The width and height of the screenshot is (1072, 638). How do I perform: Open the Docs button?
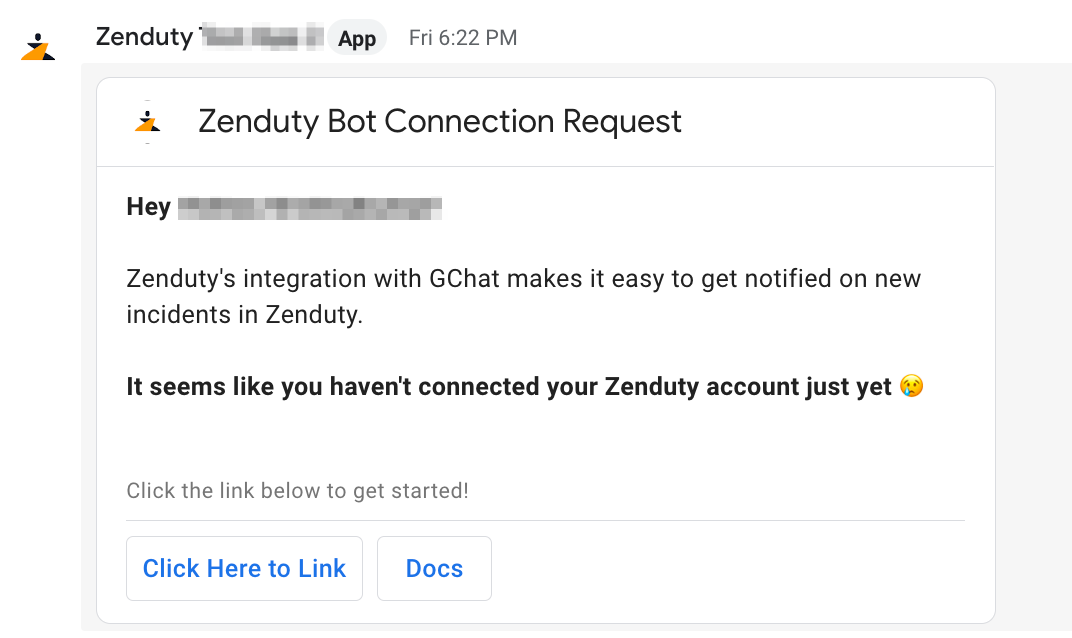click(x=434, y=568)
